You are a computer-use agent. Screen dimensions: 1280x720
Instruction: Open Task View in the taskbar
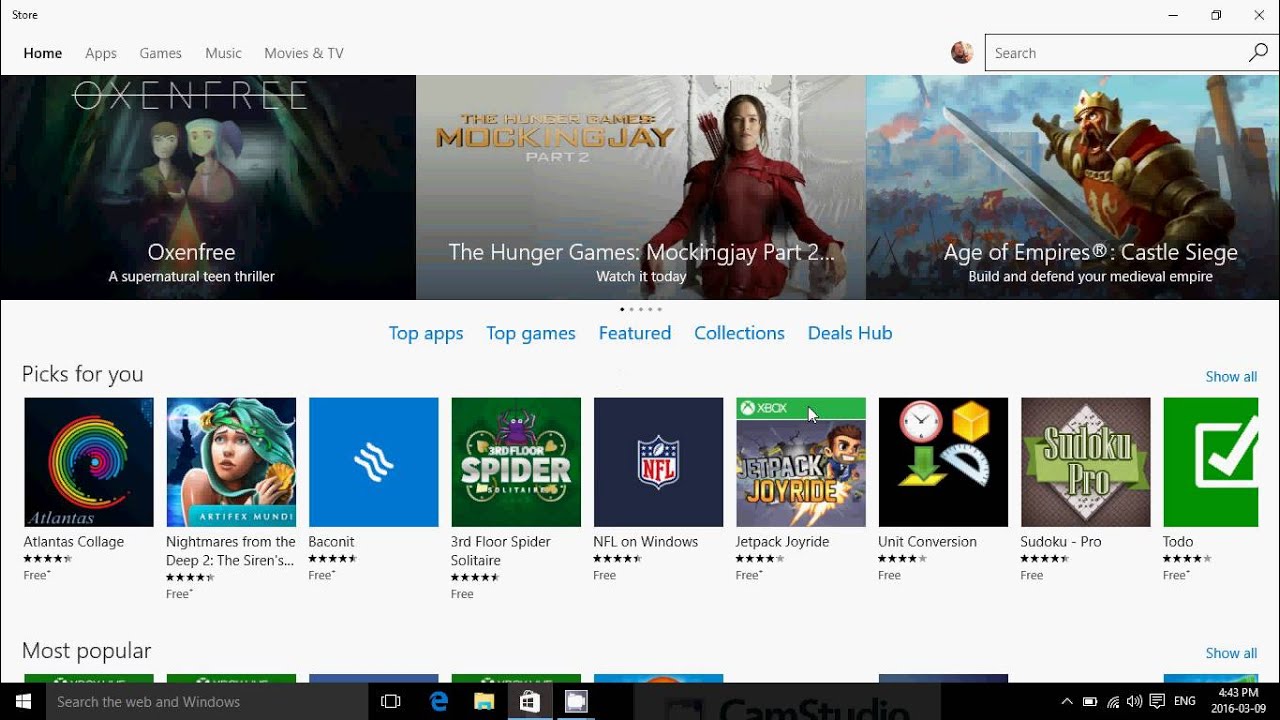(391, 702)
